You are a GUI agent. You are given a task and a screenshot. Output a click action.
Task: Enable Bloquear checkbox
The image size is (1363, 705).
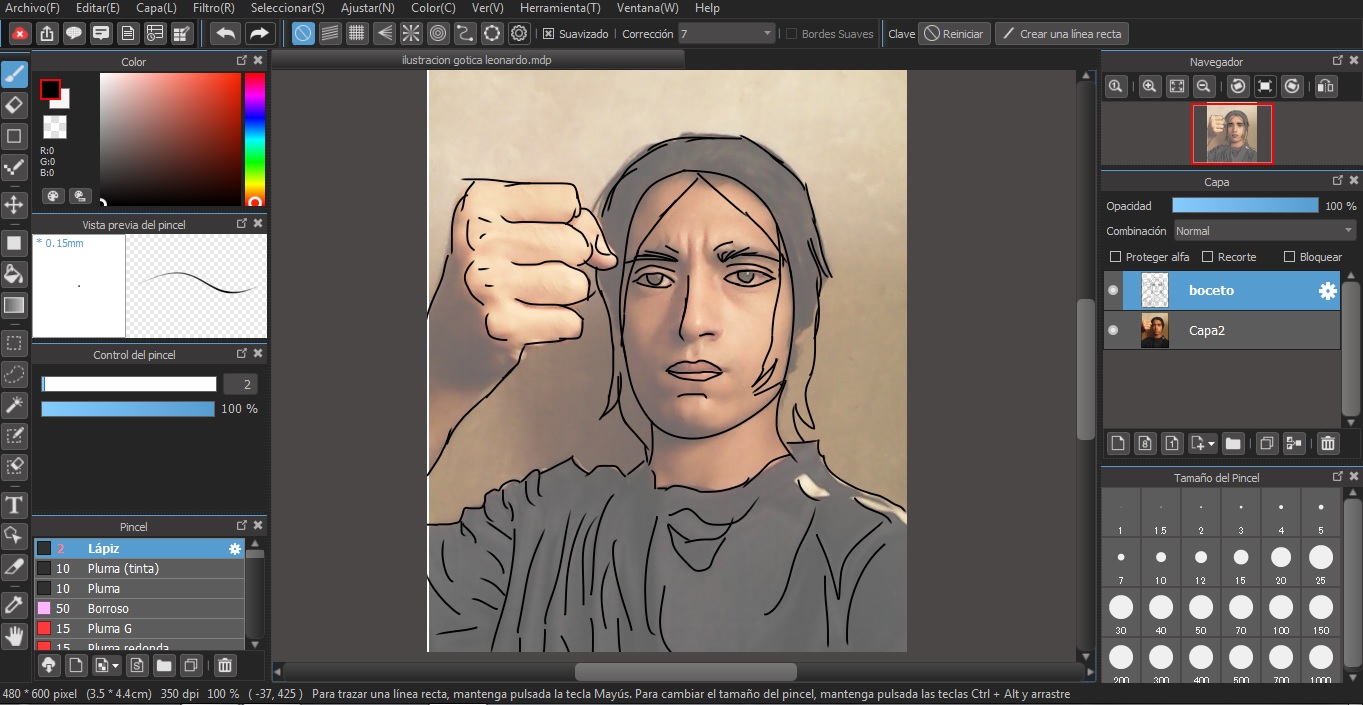(1289, 257)
